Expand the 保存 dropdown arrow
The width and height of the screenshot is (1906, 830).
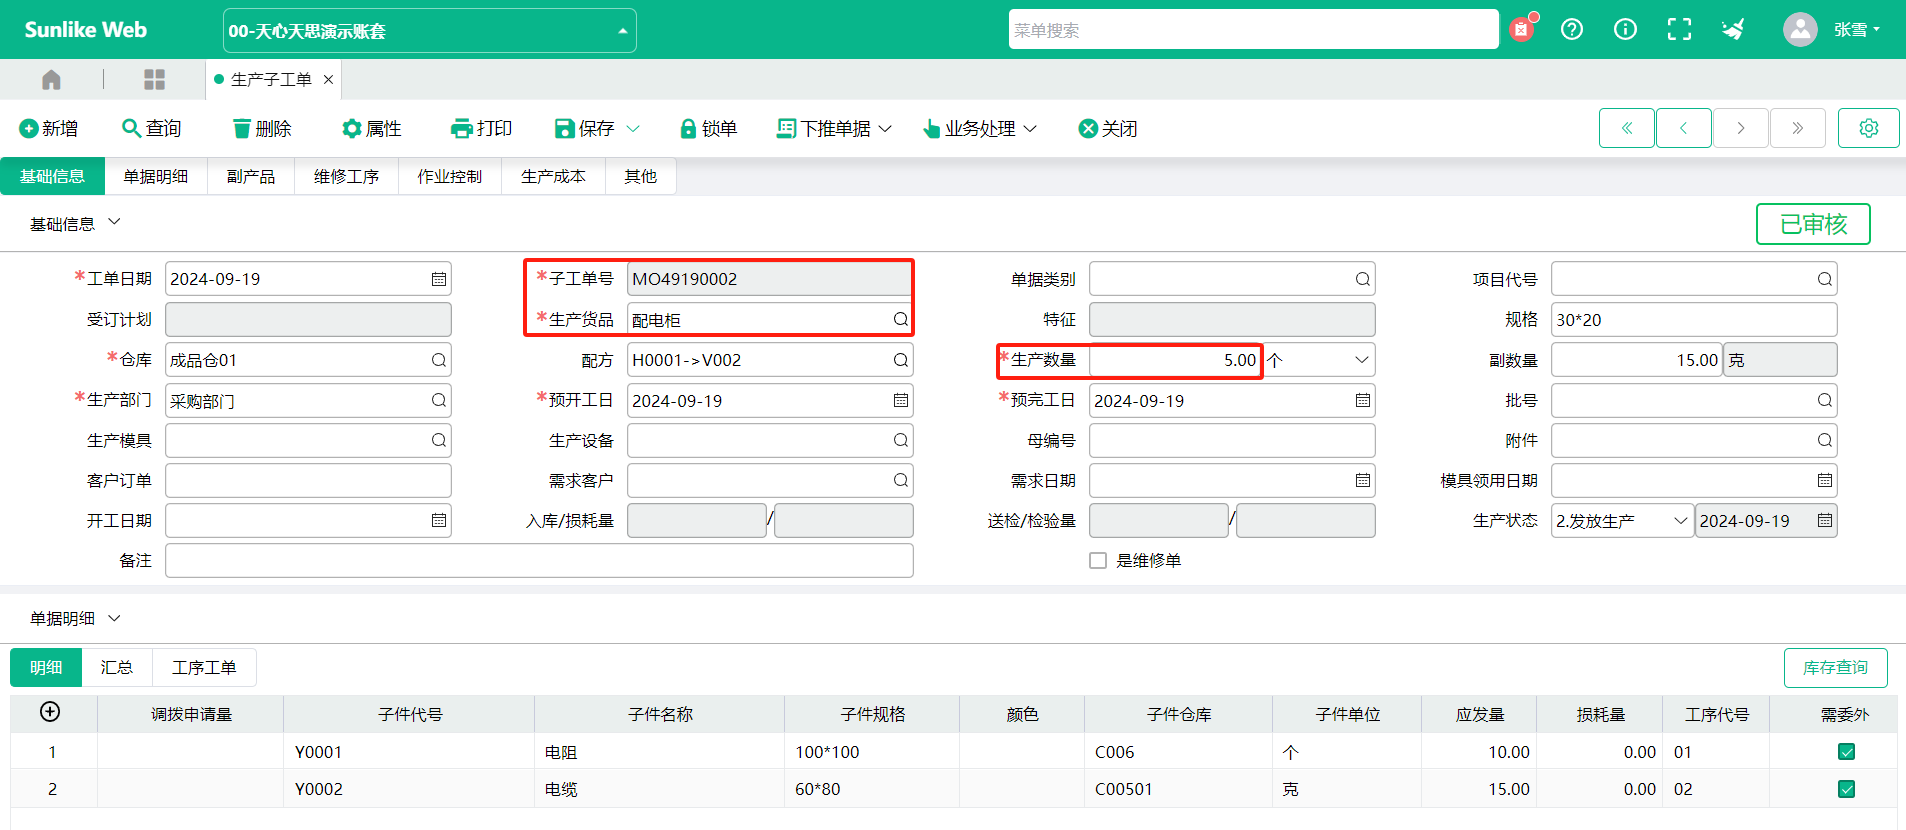[633, 128]
